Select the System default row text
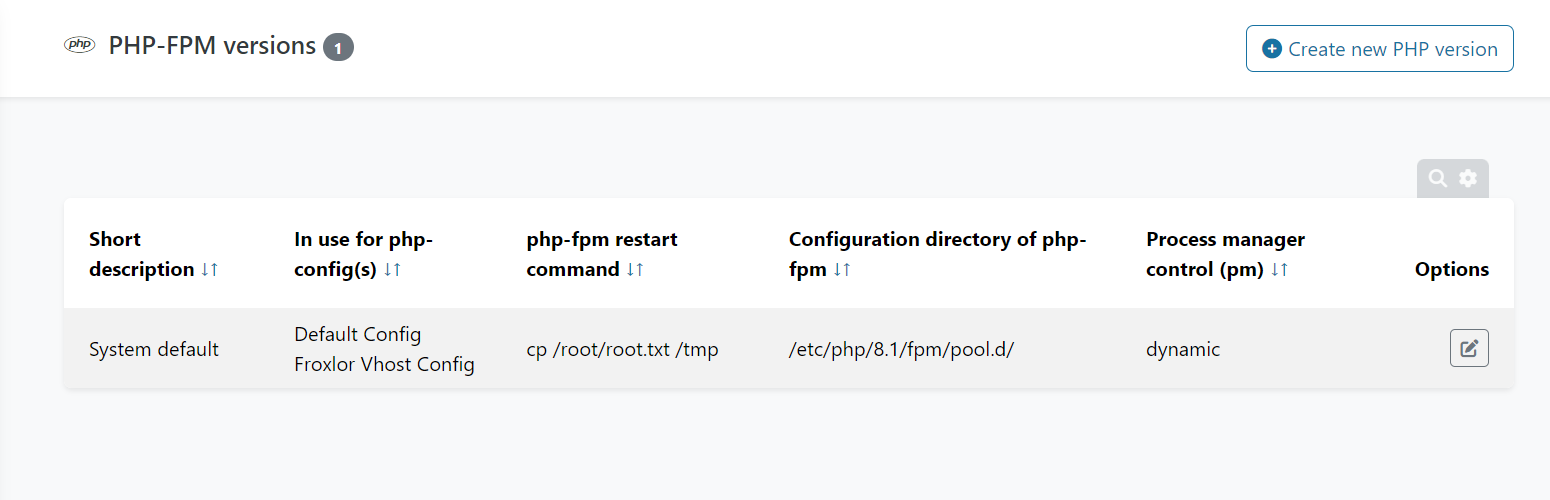This screenshot has height=500, width=1550. coord(154,349)
